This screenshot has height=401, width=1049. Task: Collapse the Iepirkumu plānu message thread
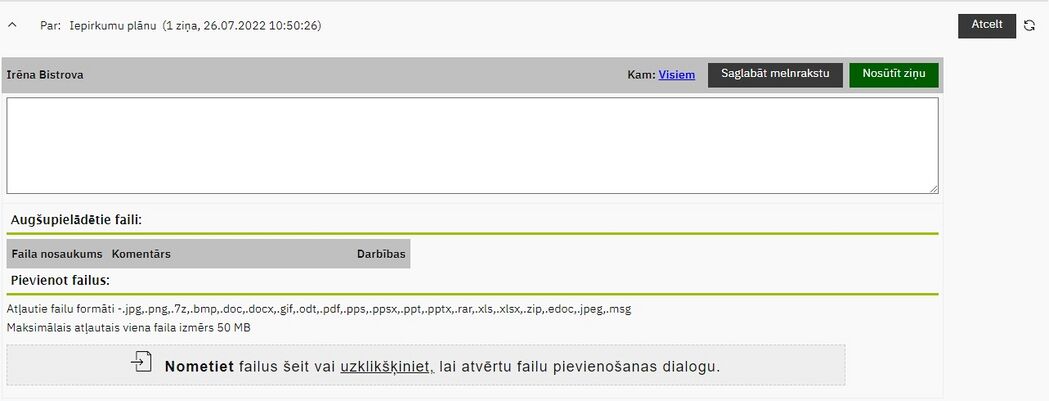point(12,25)
